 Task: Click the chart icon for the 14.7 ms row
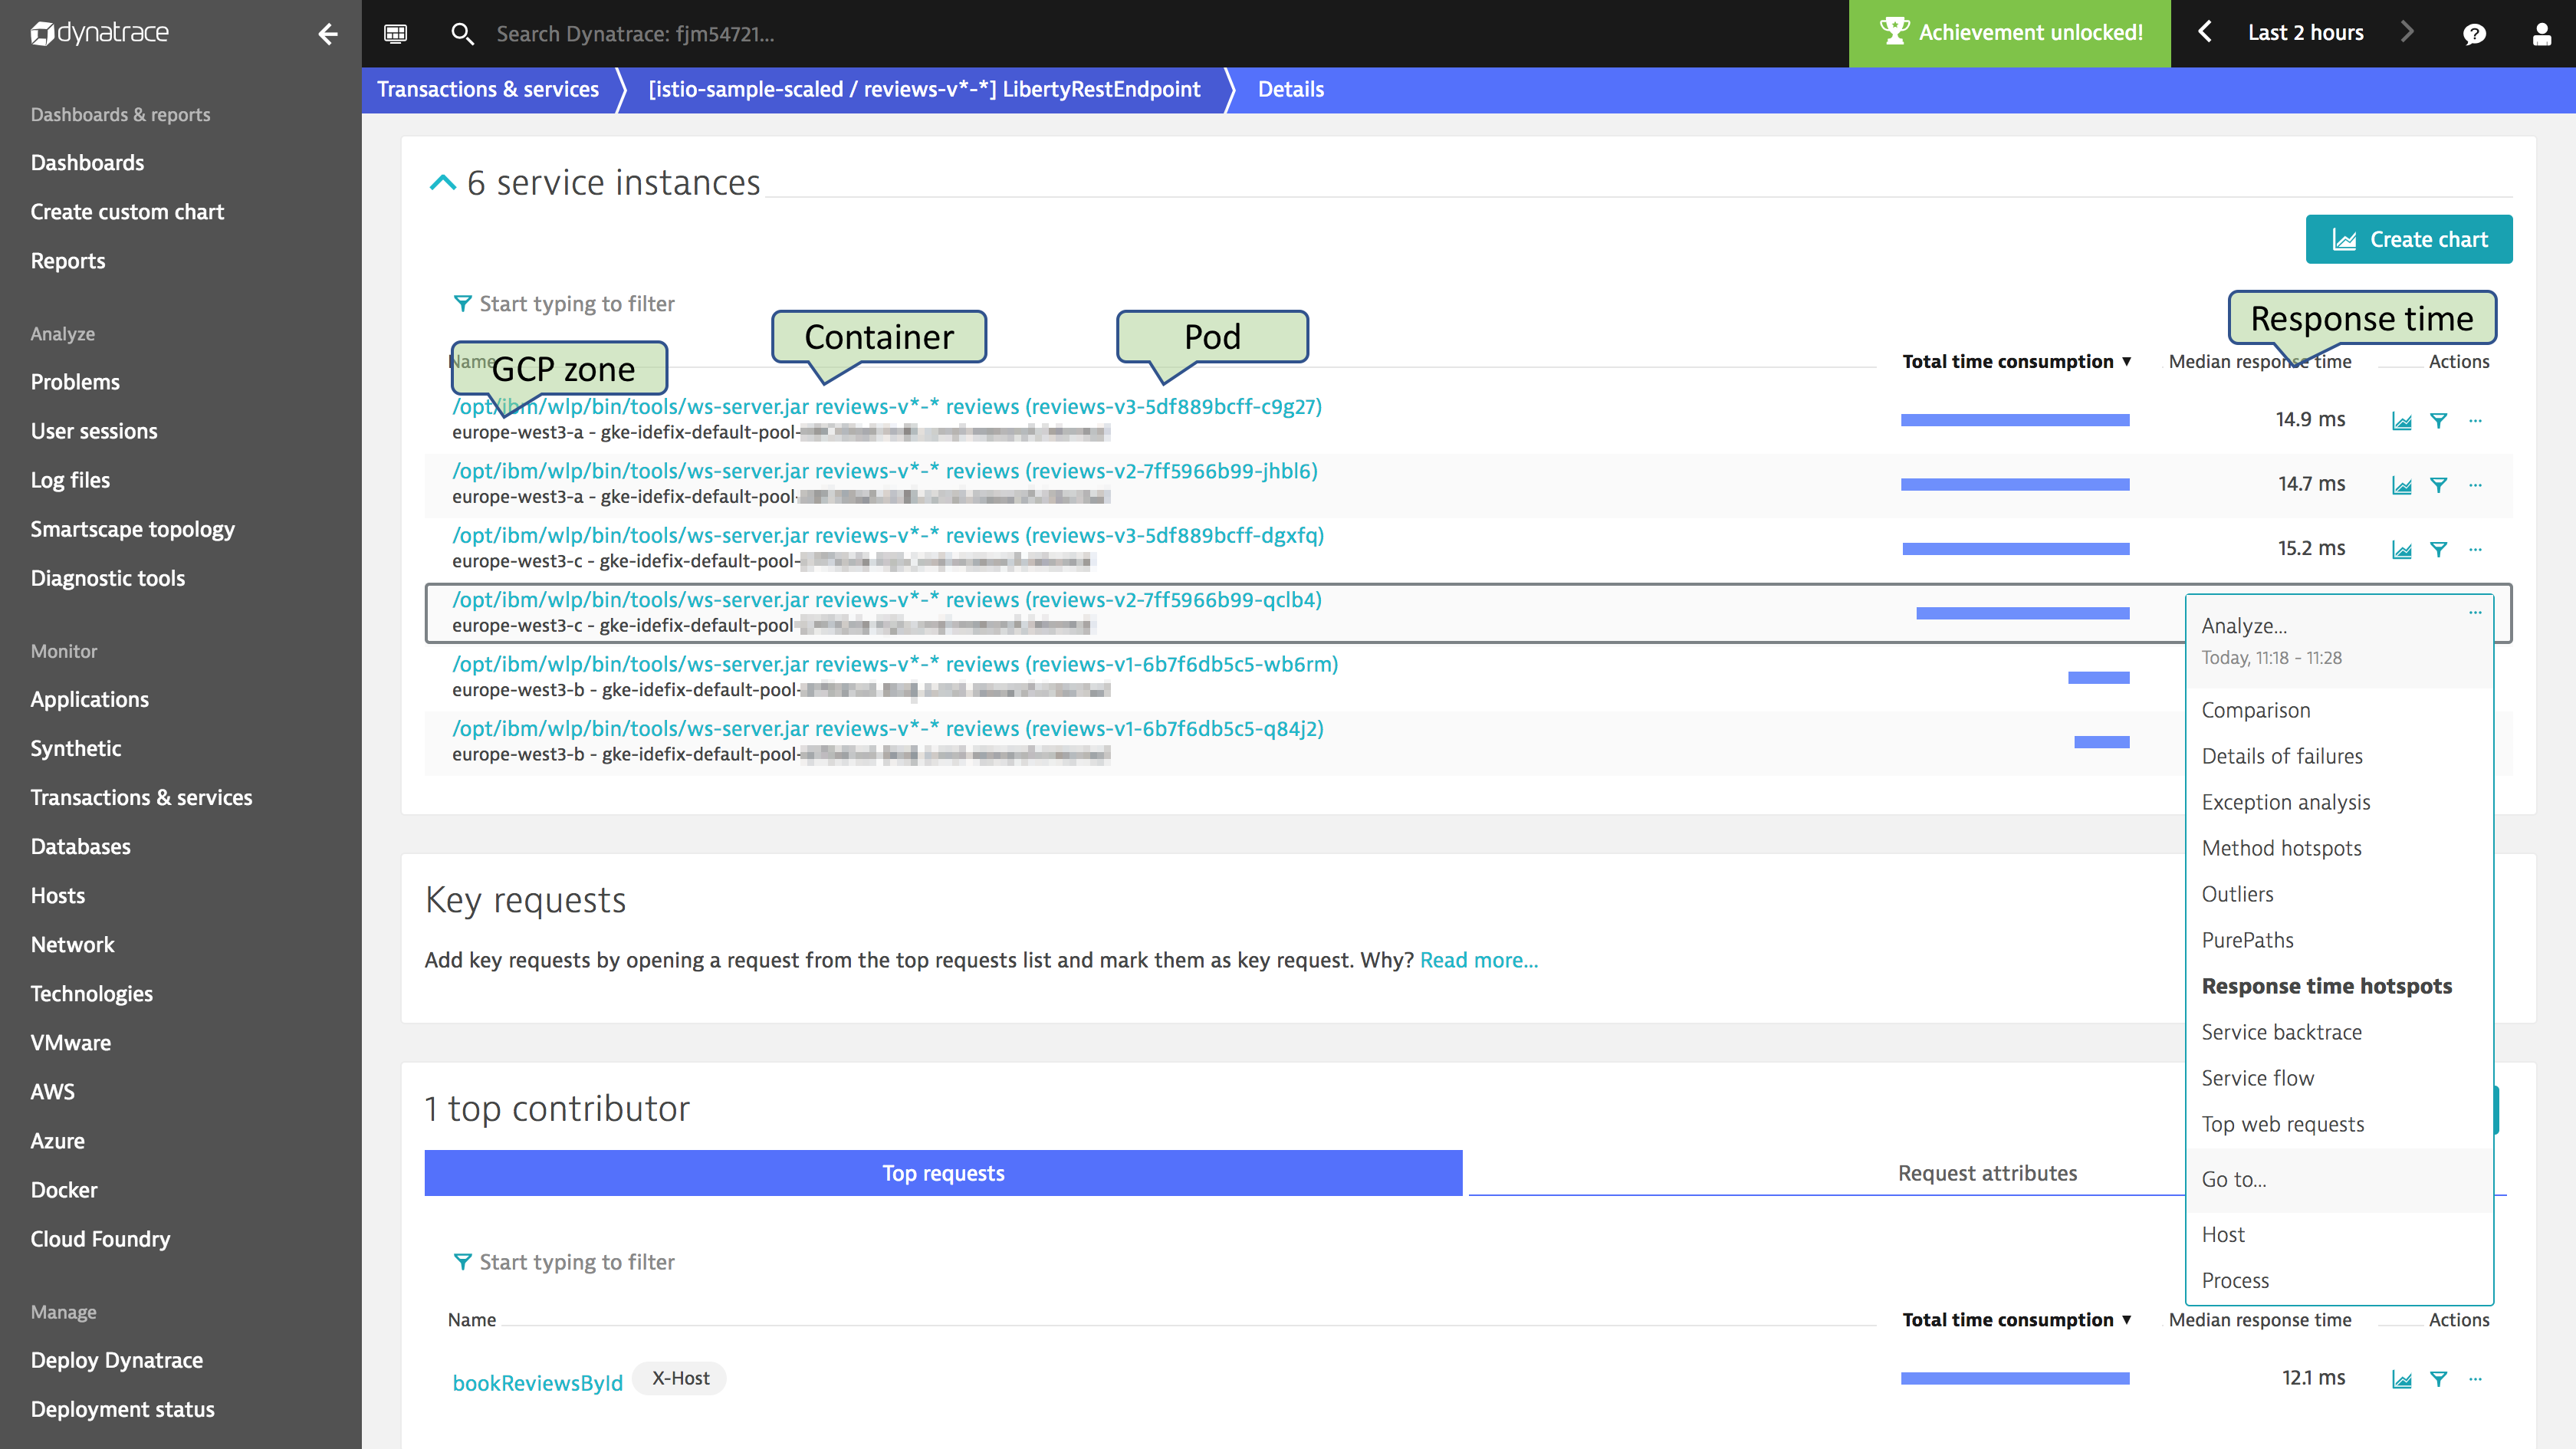coord(2401,485)
